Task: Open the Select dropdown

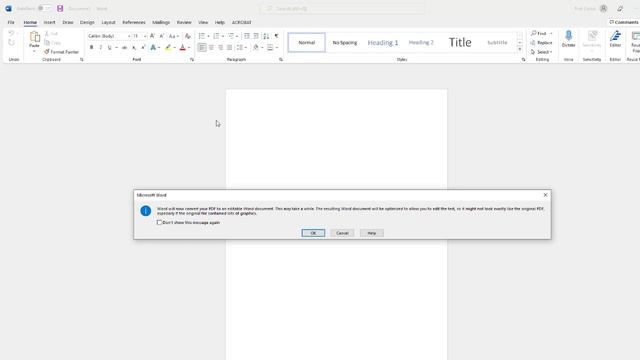Action: tap(542, 52)
